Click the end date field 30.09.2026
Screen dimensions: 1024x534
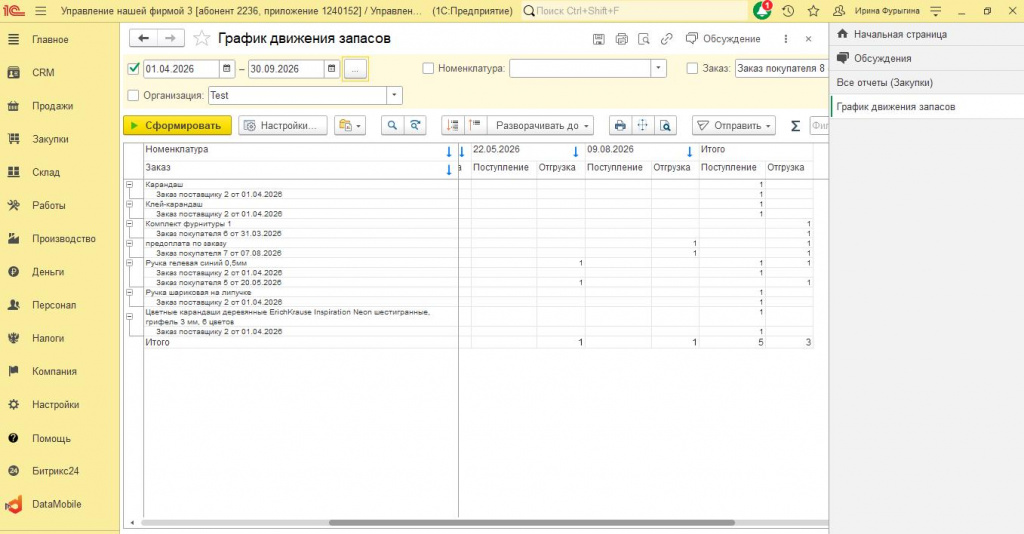point(286,69)
